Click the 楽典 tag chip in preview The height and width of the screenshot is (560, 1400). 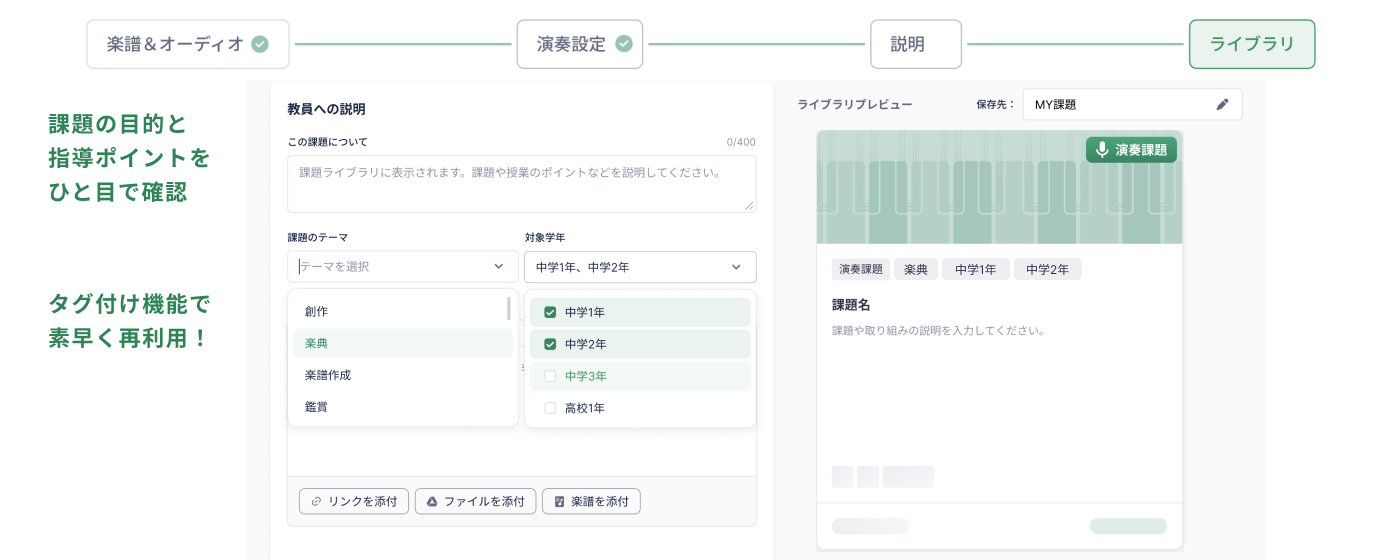[916, 270]
